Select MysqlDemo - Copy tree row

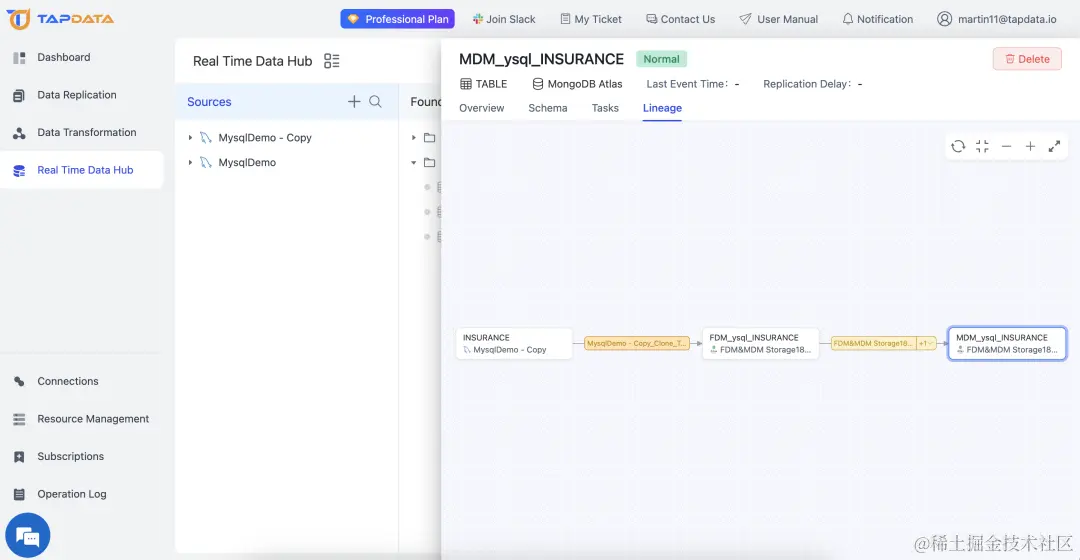(287, 138)
